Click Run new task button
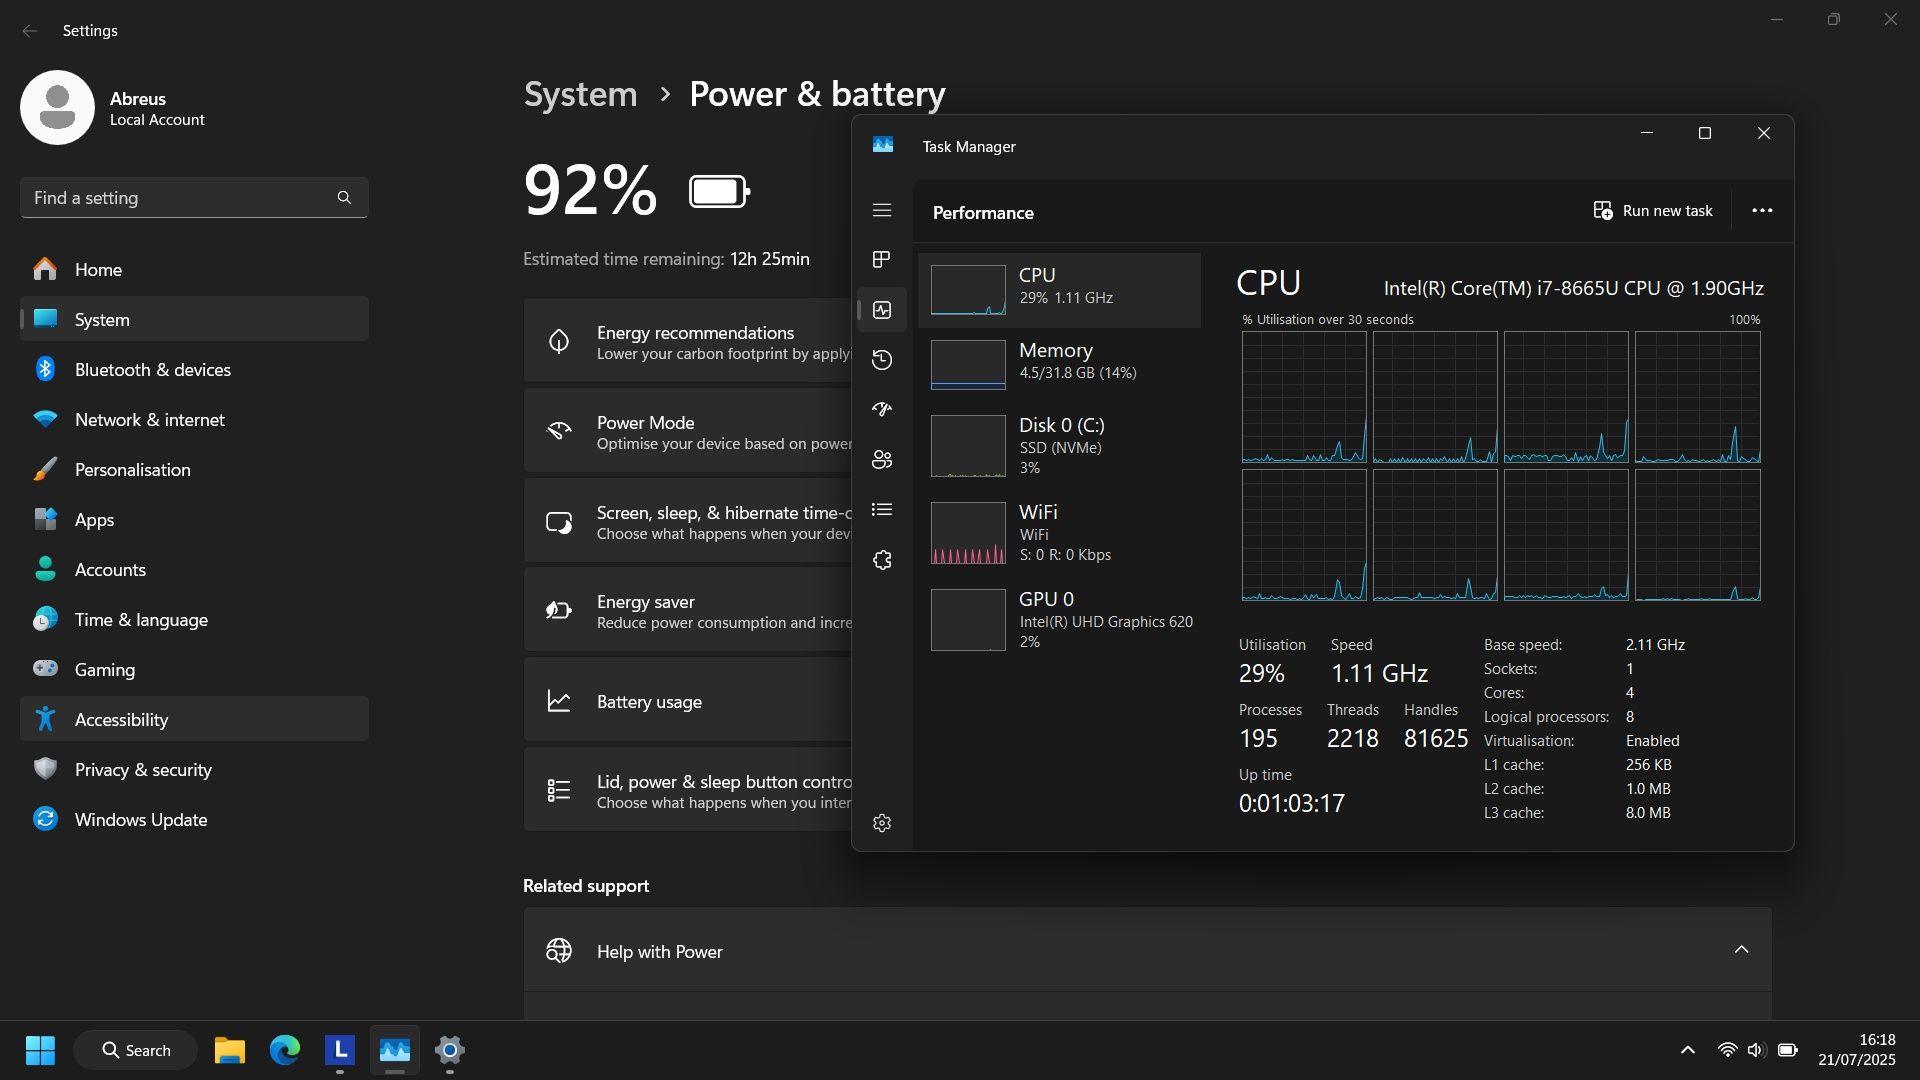Image resolution: width=1920 pixels, height=1080 pixels. point(1653,211)
